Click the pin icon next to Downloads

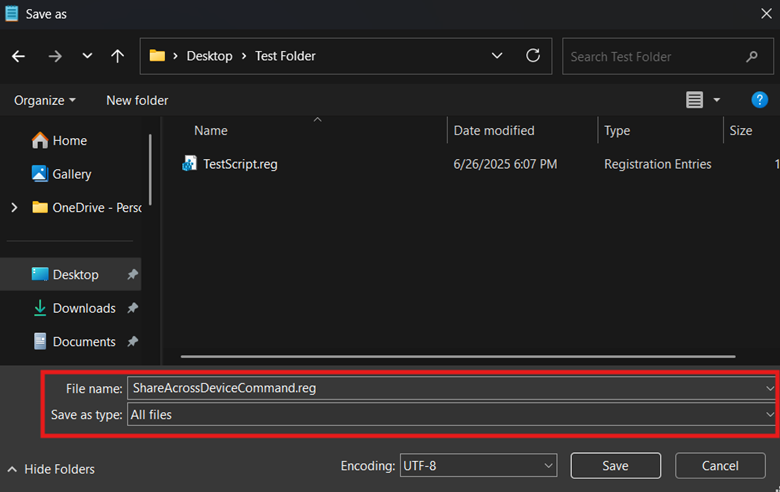tap(132, 308)
